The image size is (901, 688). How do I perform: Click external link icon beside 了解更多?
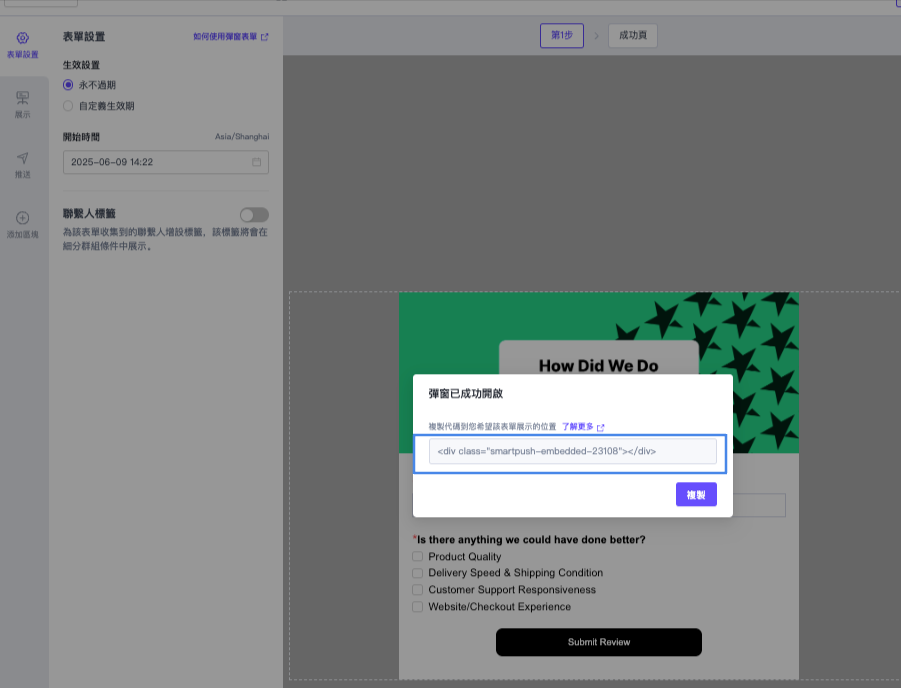(x=601, y=427)
